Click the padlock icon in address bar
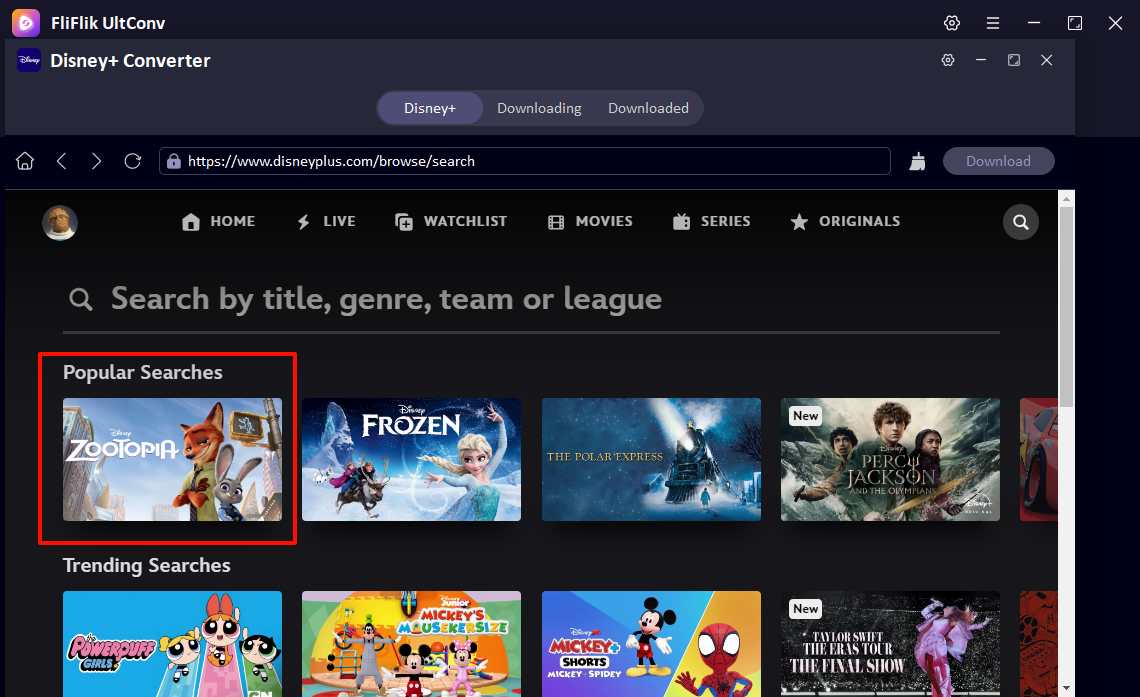Viewport: 1140px width, 697px height. click(x=172, y=161)
